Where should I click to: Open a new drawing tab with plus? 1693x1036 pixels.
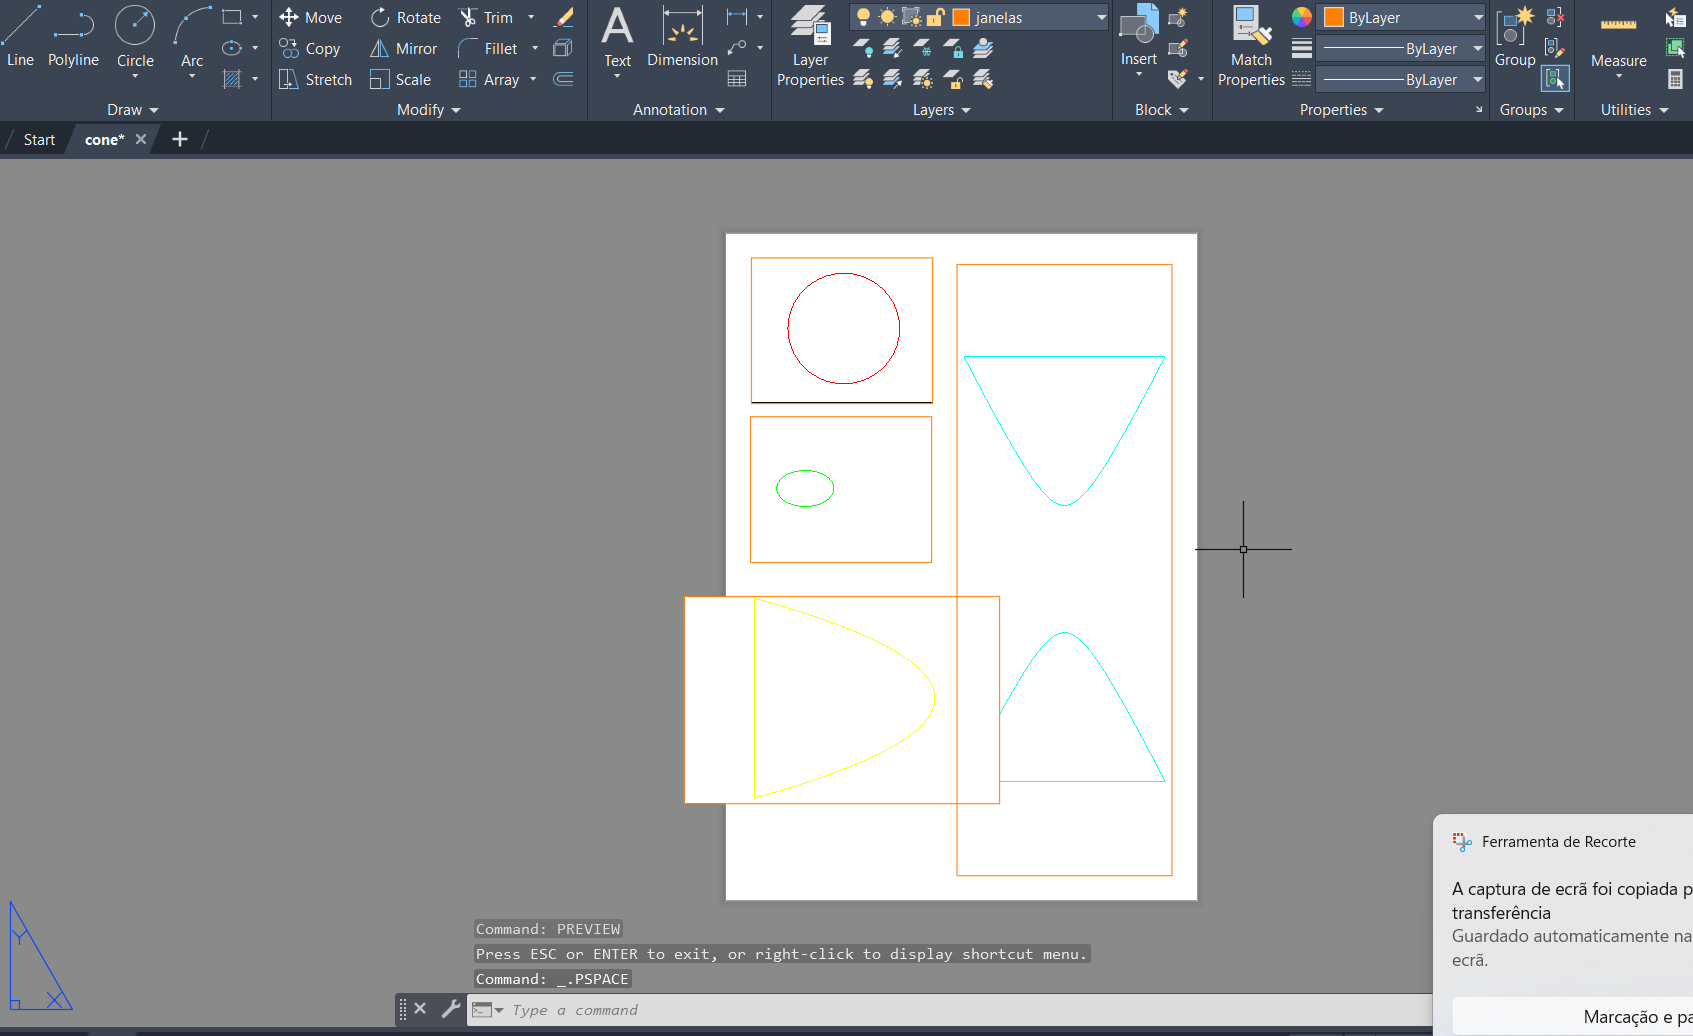(180, 140)
